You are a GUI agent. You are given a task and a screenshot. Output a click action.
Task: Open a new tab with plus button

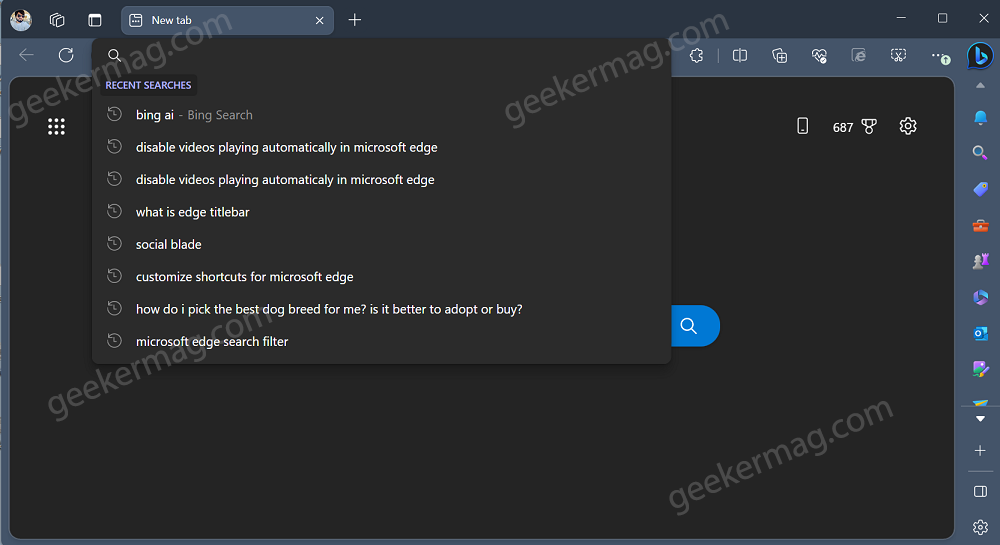(355, 20)
